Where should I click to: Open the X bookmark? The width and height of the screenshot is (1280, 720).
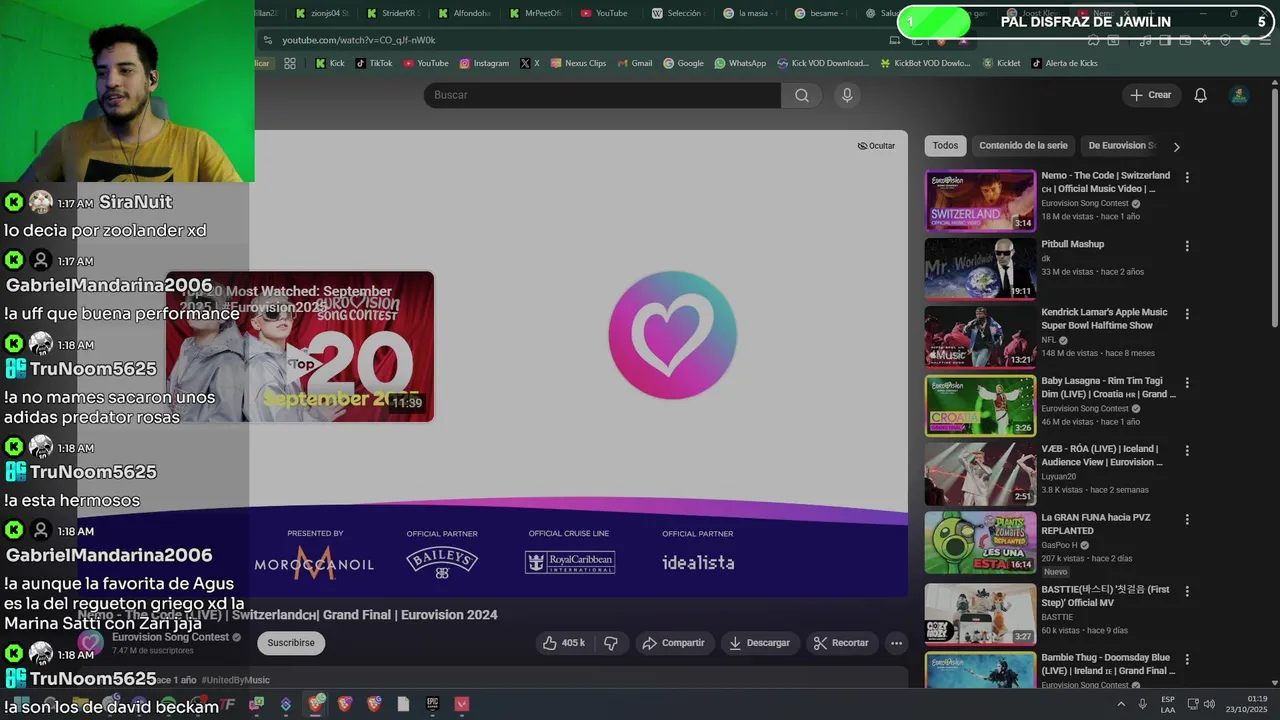coord(530,63)
